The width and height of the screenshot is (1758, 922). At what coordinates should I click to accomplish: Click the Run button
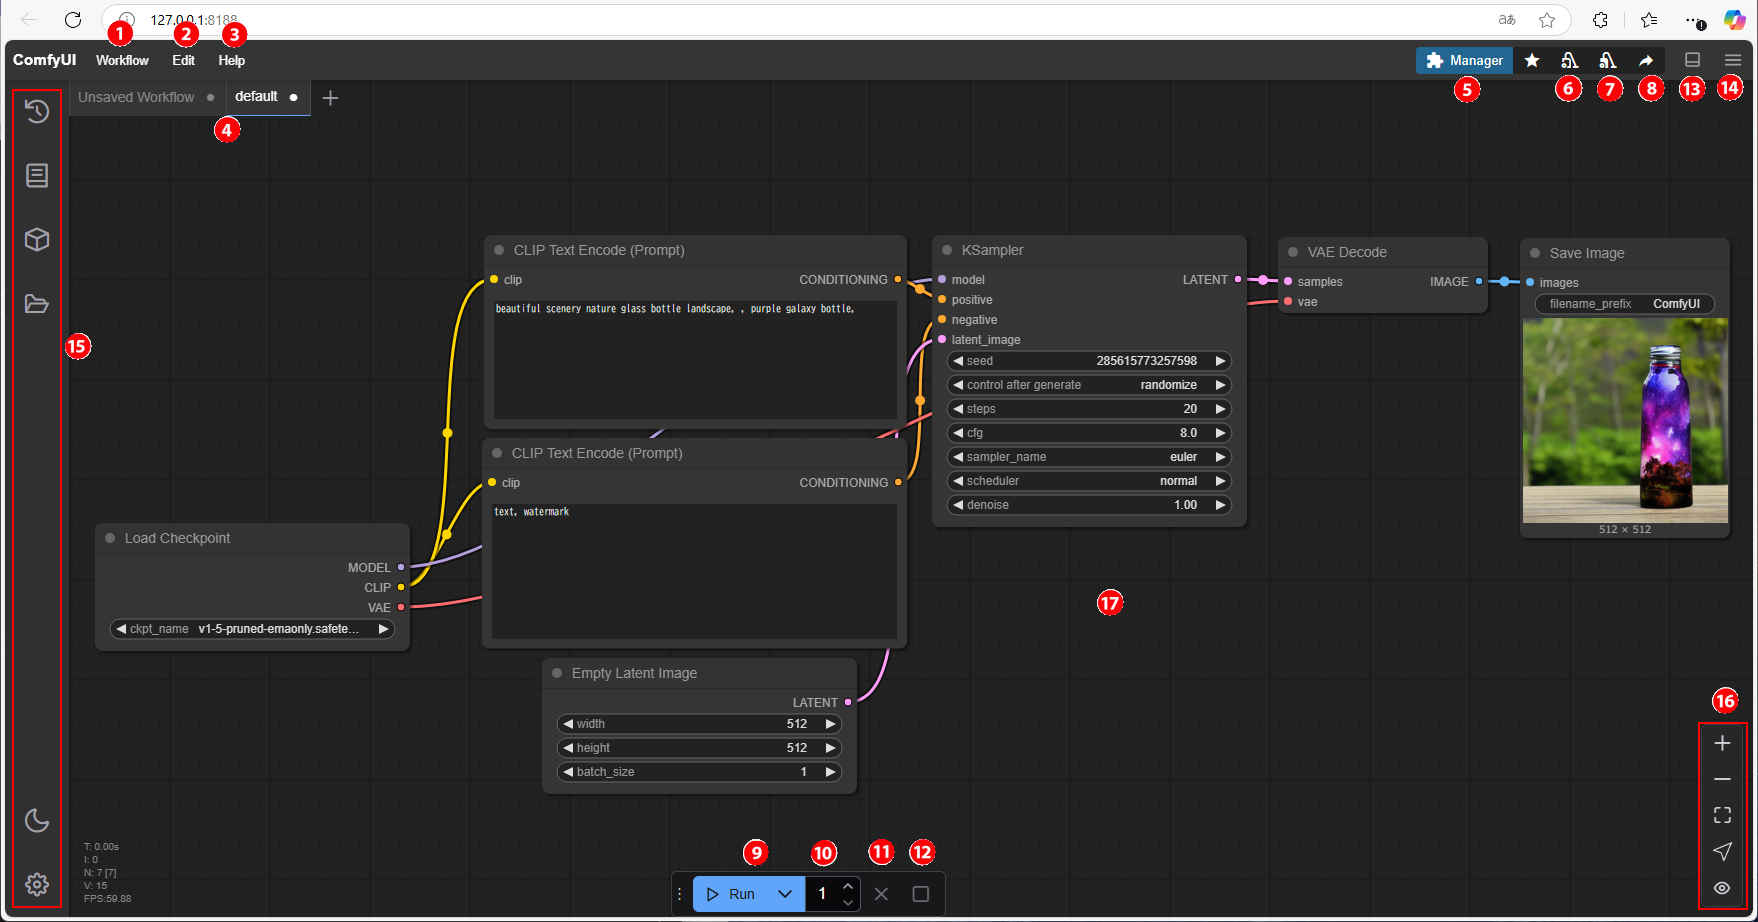[731, 894]
